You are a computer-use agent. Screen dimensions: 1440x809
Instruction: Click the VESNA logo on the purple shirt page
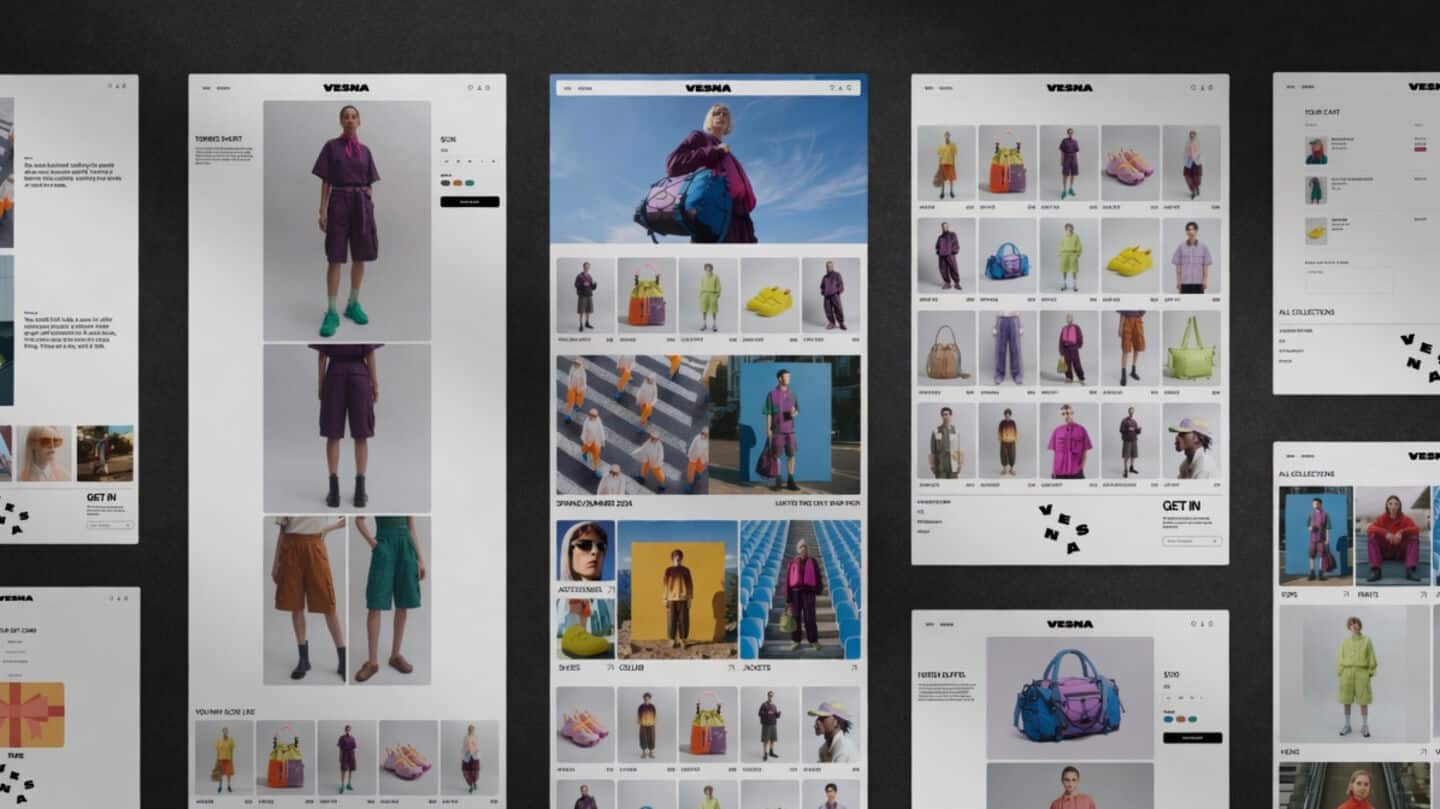(346, 88)
